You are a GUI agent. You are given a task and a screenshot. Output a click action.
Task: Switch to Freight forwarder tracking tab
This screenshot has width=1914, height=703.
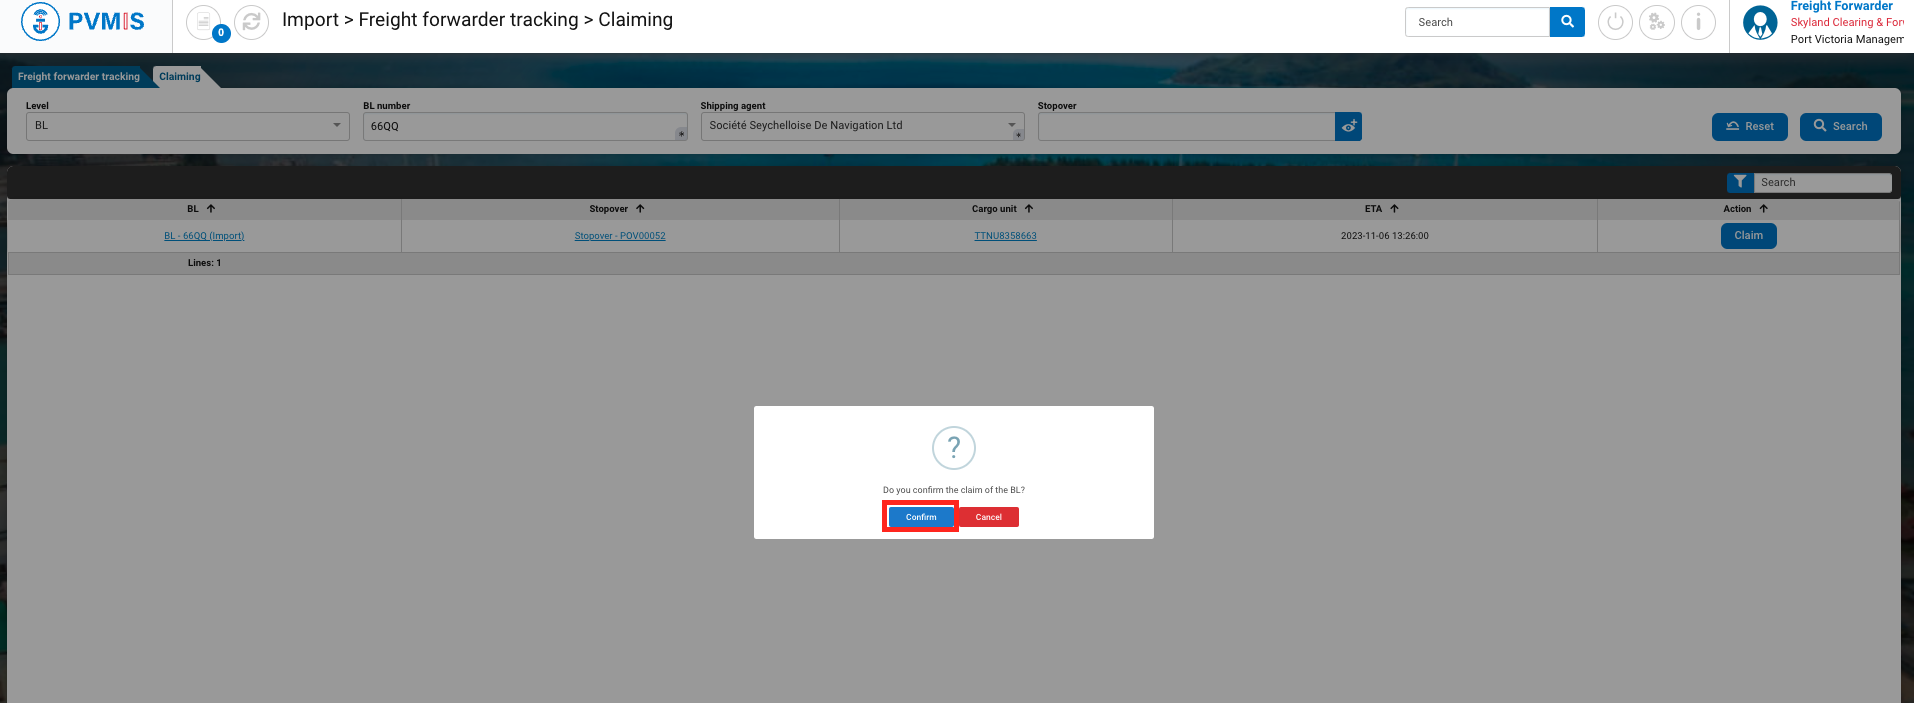[x=79, y=77]
